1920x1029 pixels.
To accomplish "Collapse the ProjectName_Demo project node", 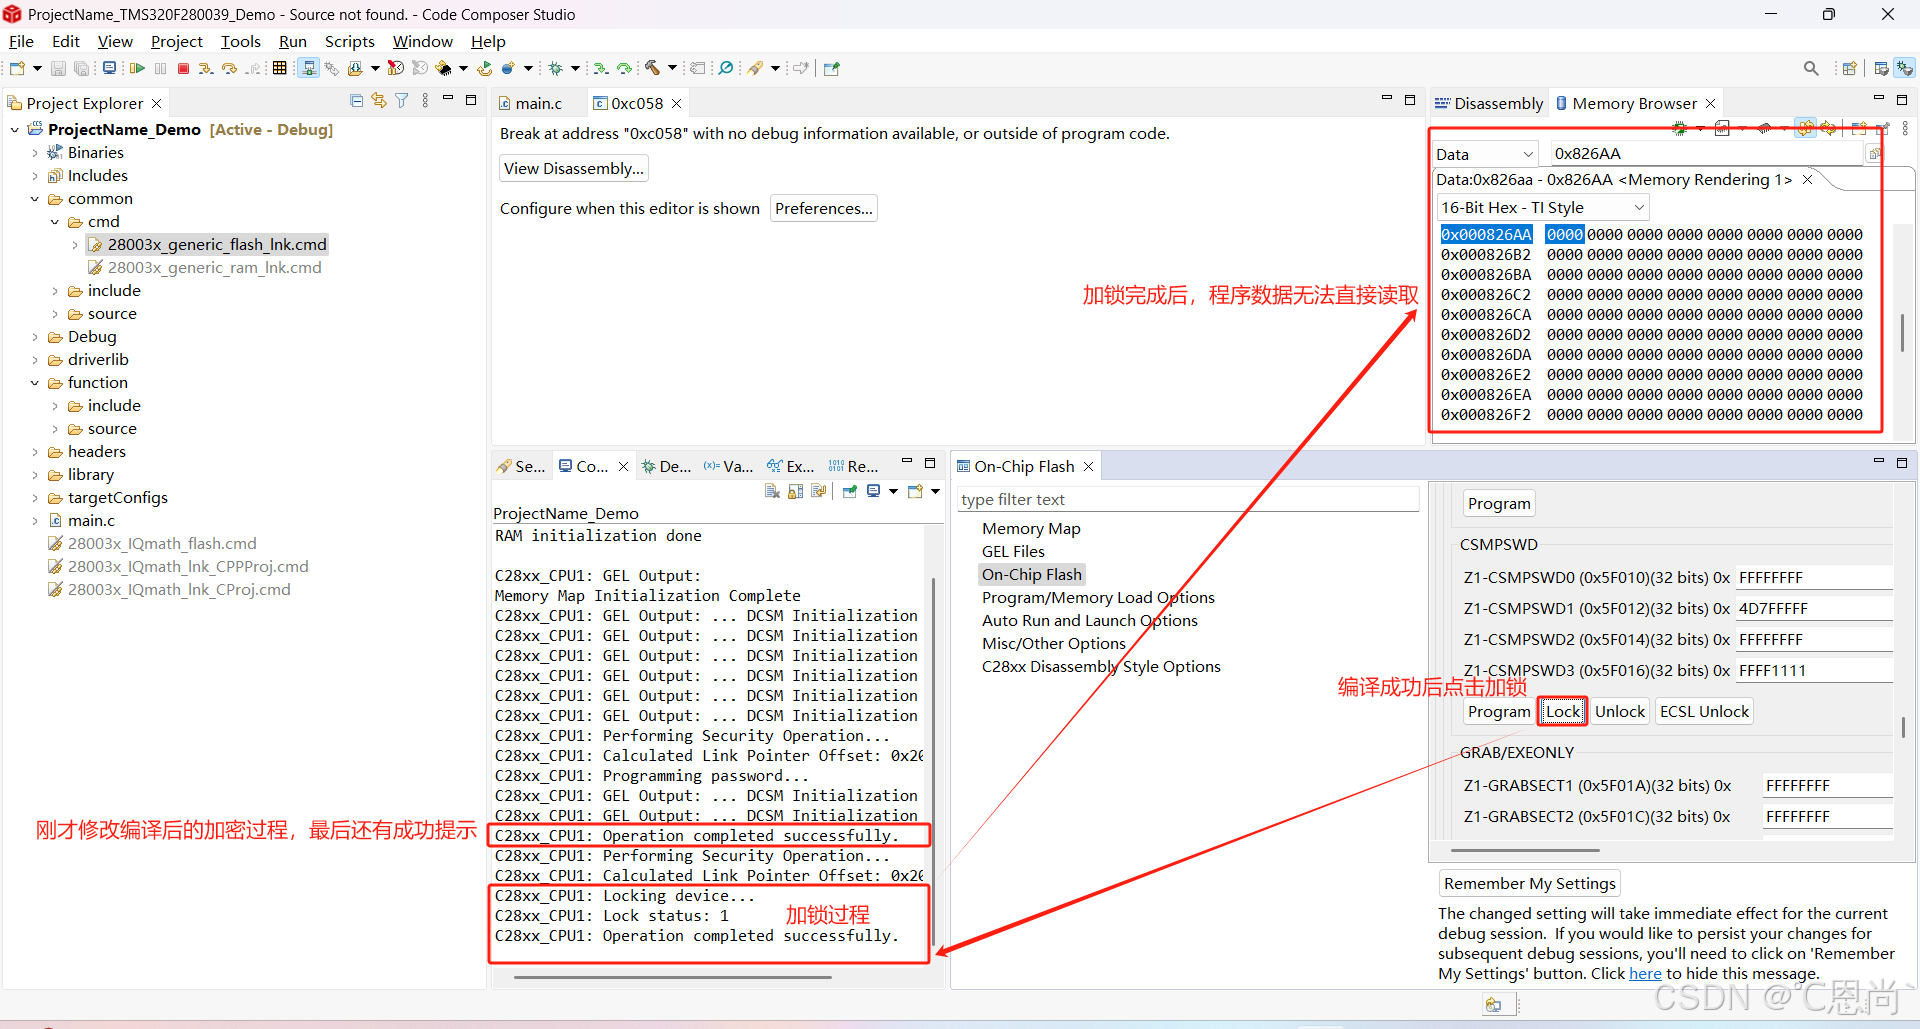I will point(15,129).
